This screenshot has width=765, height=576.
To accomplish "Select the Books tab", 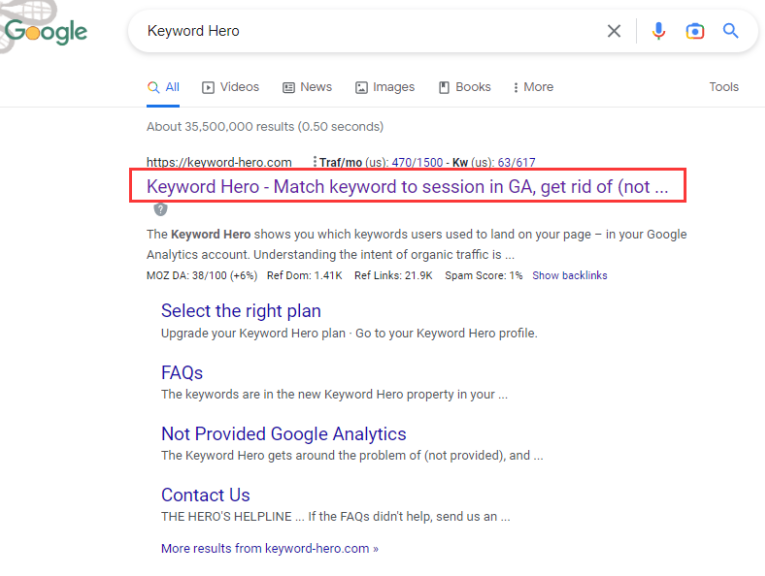I will click(464, 87).
